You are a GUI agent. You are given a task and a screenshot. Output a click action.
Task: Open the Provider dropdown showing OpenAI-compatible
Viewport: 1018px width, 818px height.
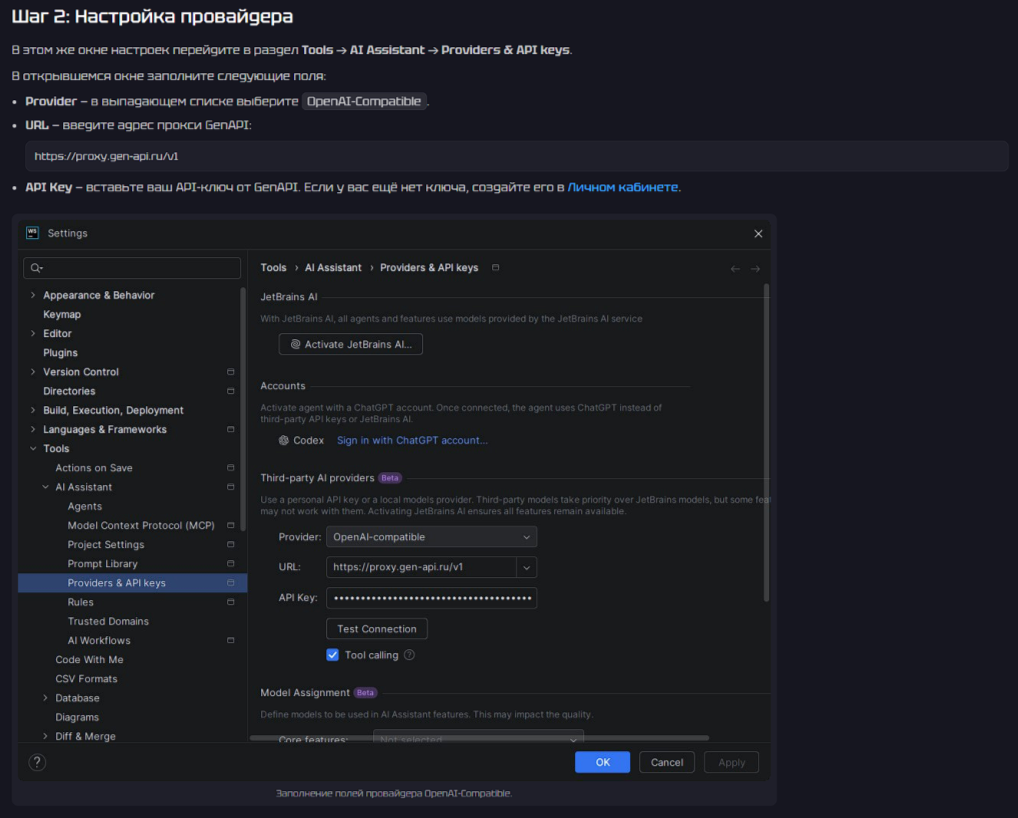431,537
